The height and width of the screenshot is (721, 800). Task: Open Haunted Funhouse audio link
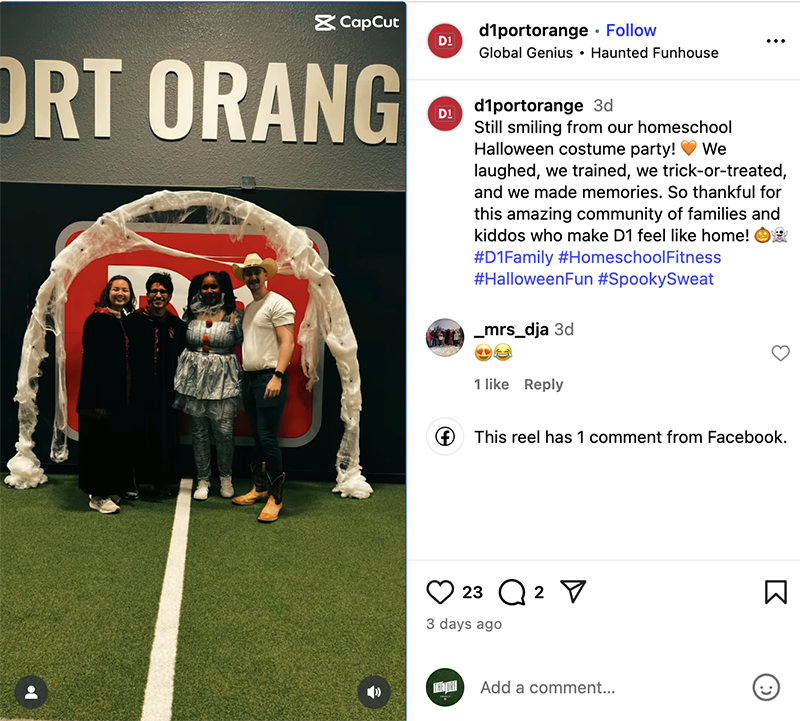(654, 53)
